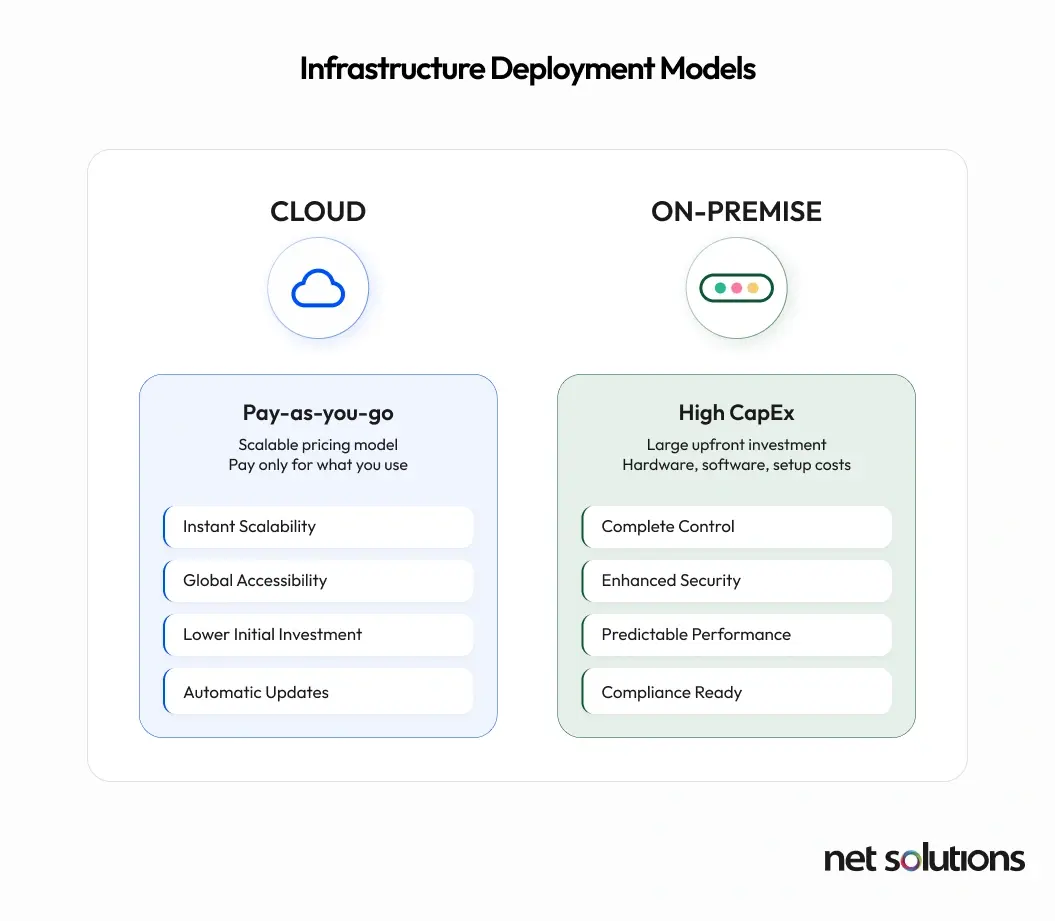
Task: Click the CLOUD heading
Action: click(318, 211)
